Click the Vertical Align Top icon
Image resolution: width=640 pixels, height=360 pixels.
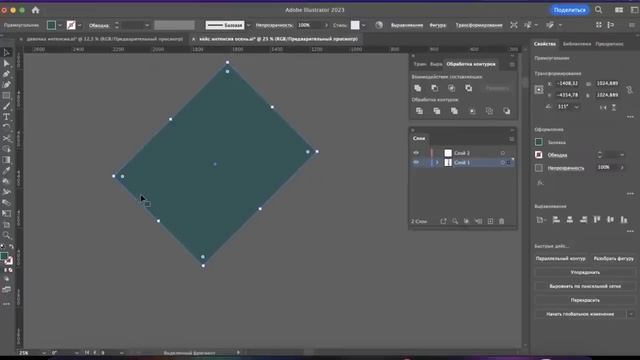pos(597,220)
